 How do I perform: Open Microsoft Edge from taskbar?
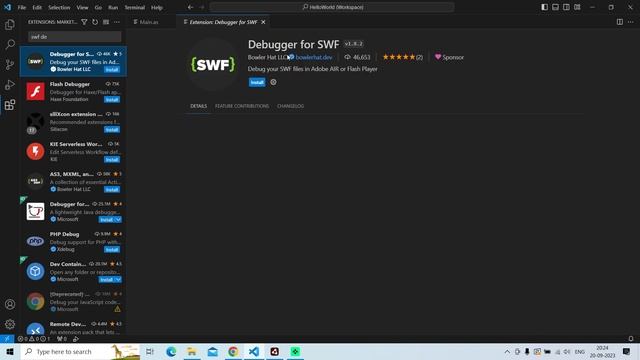(171, 351)
